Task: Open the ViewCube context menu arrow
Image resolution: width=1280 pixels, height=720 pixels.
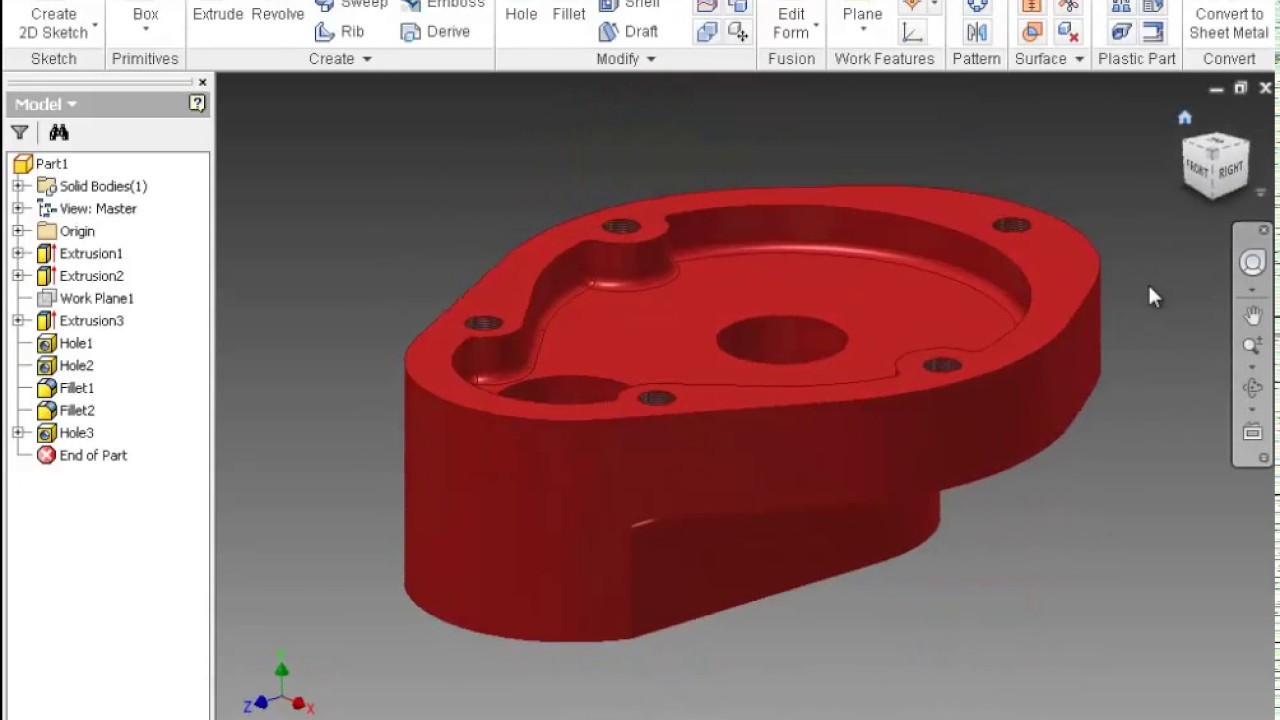Action: 1261,193
